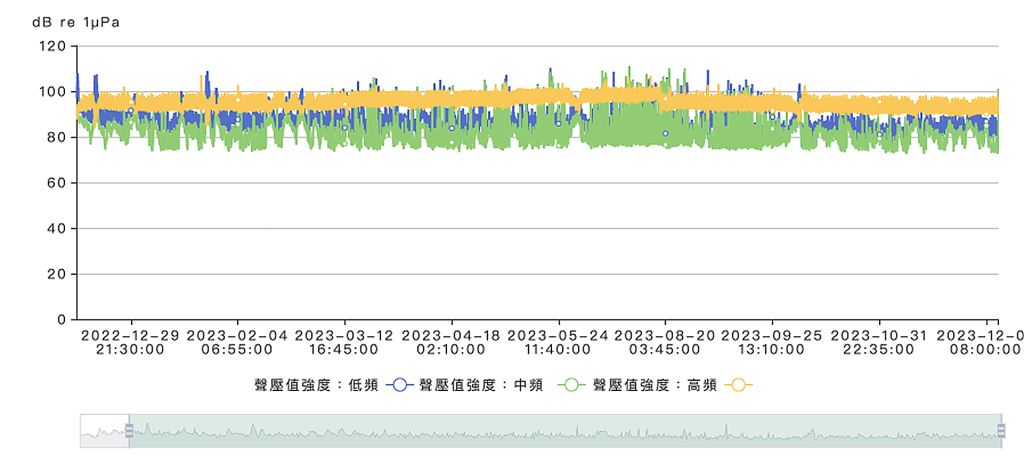Click the left handle of the zoom slider

coord(129,431)
